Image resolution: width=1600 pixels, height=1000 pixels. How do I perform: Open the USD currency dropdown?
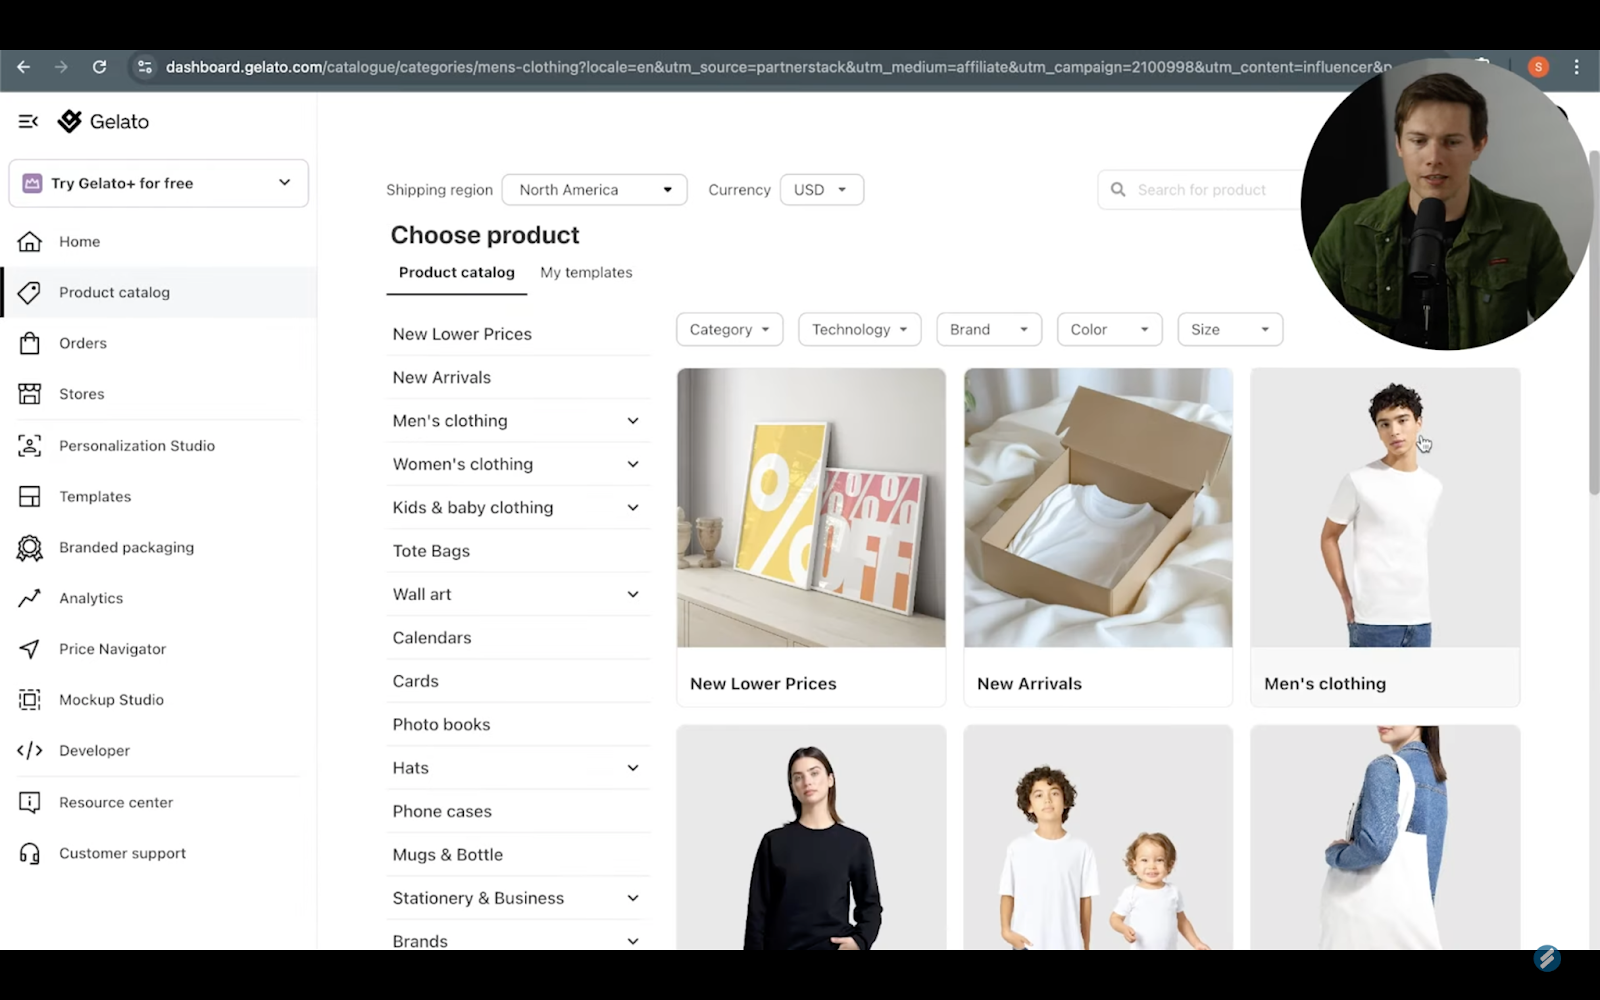coord(821,190)
